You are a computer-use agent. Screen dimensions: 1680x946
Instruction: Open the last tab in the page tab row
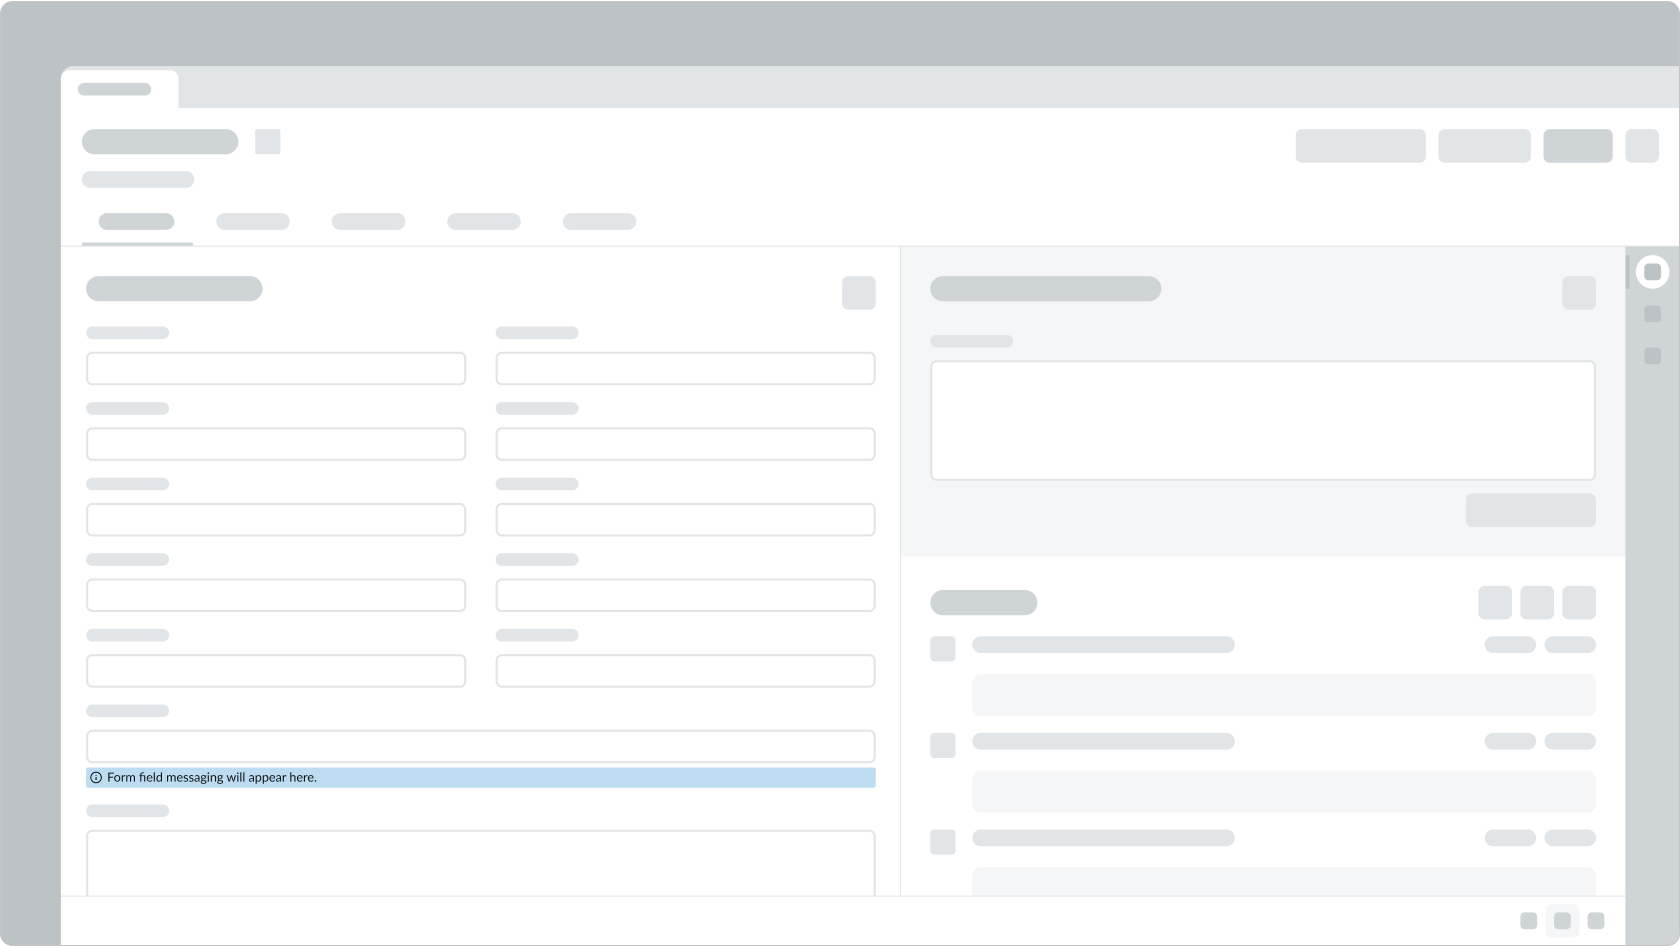pos(599,222)
